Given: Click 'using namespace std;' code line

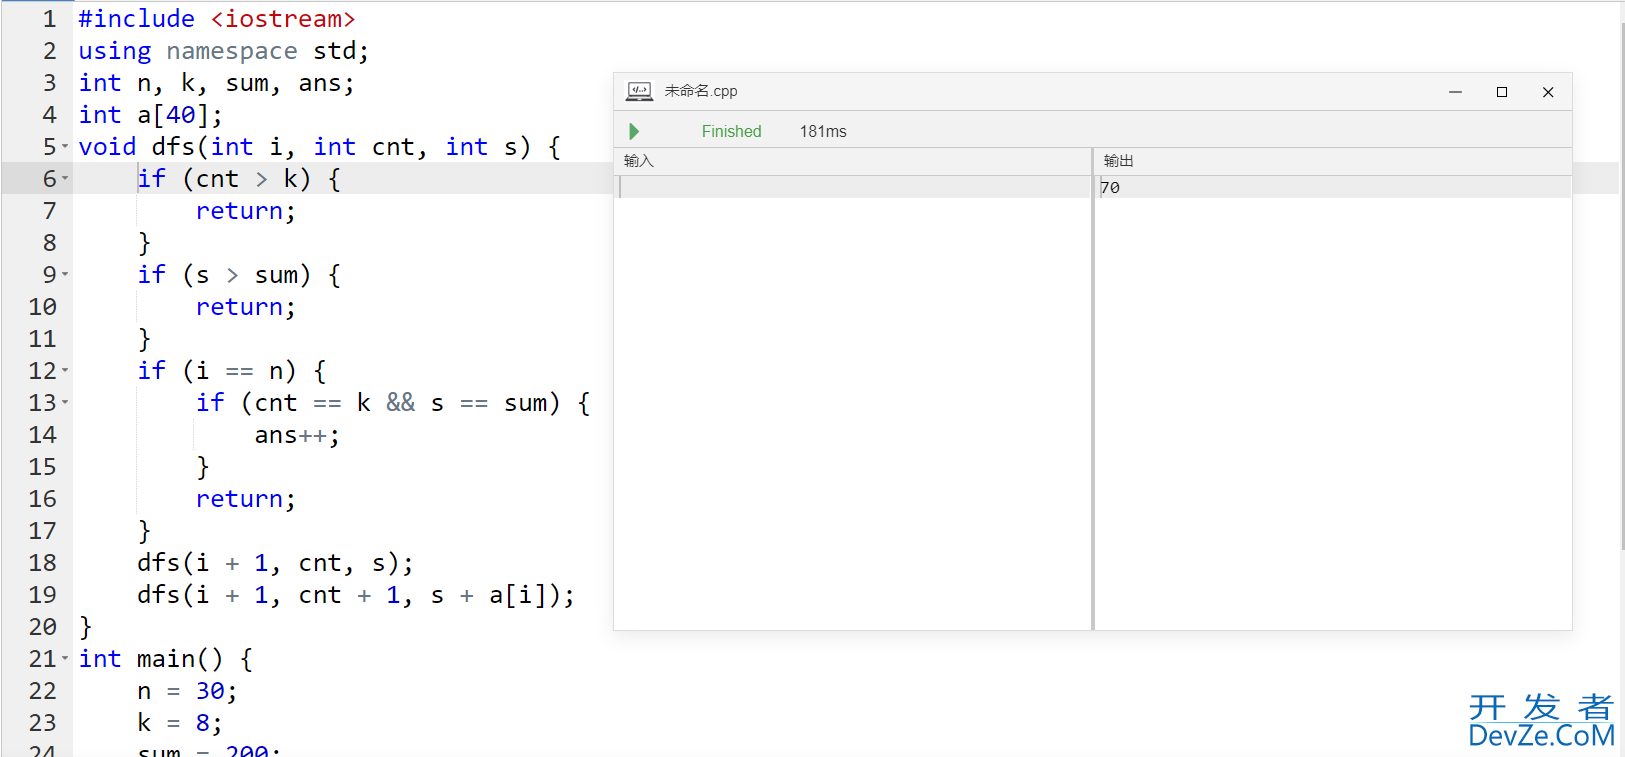Looking at the screenshot, I should point(224,51).
